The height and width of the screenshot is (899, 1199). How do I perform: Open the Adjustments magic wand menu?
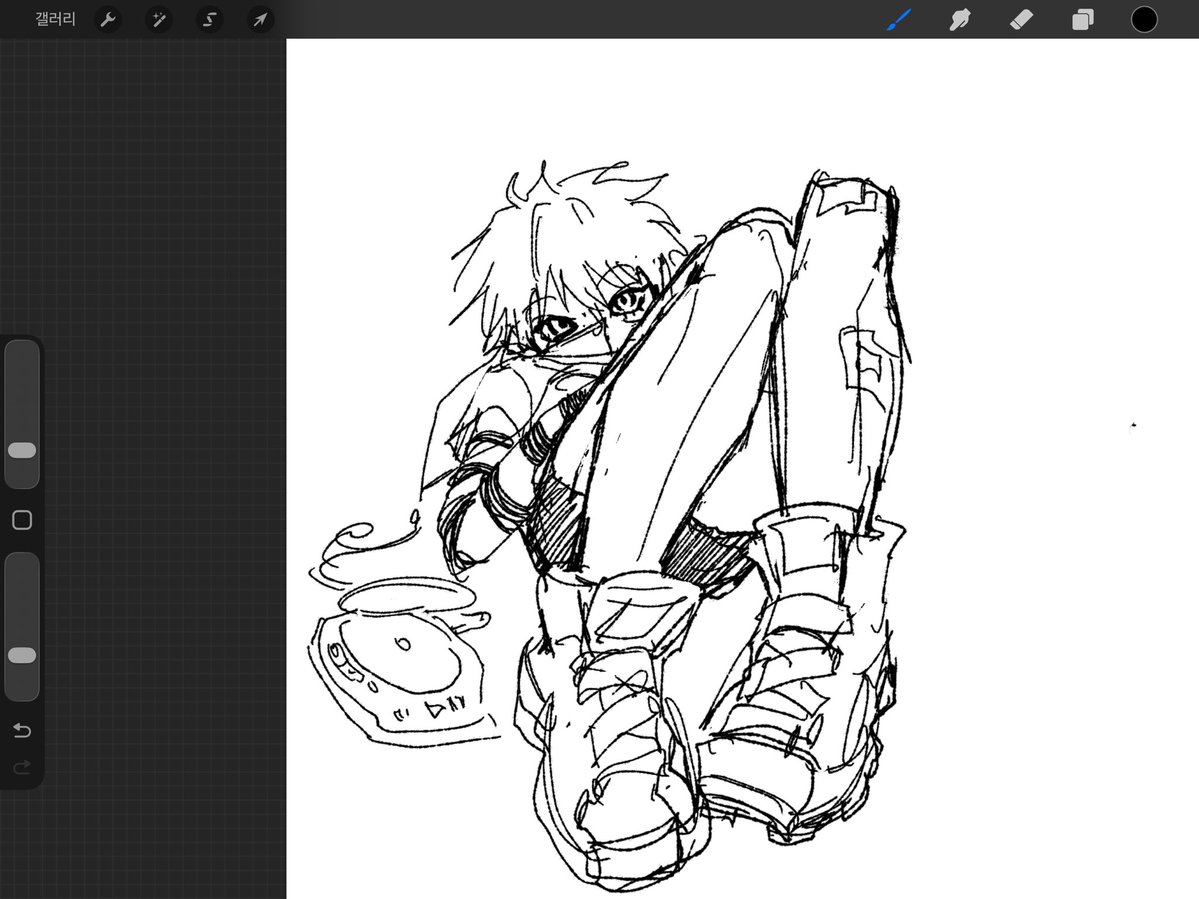pyautogui.click(x=159, y=20)
